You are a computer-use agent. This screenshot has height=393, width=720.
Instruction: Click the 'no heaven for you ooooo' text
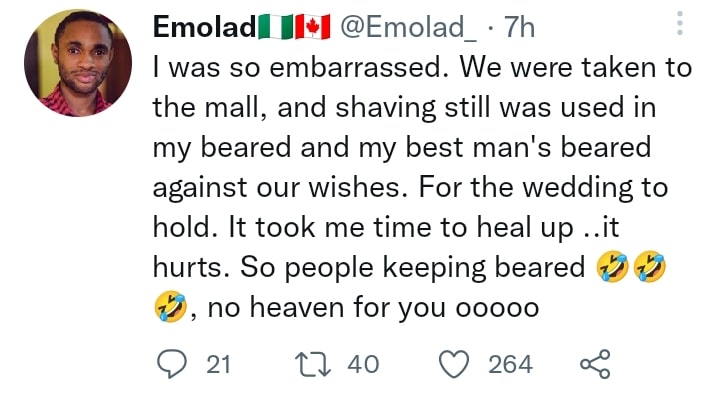click(x=373, y=307)
